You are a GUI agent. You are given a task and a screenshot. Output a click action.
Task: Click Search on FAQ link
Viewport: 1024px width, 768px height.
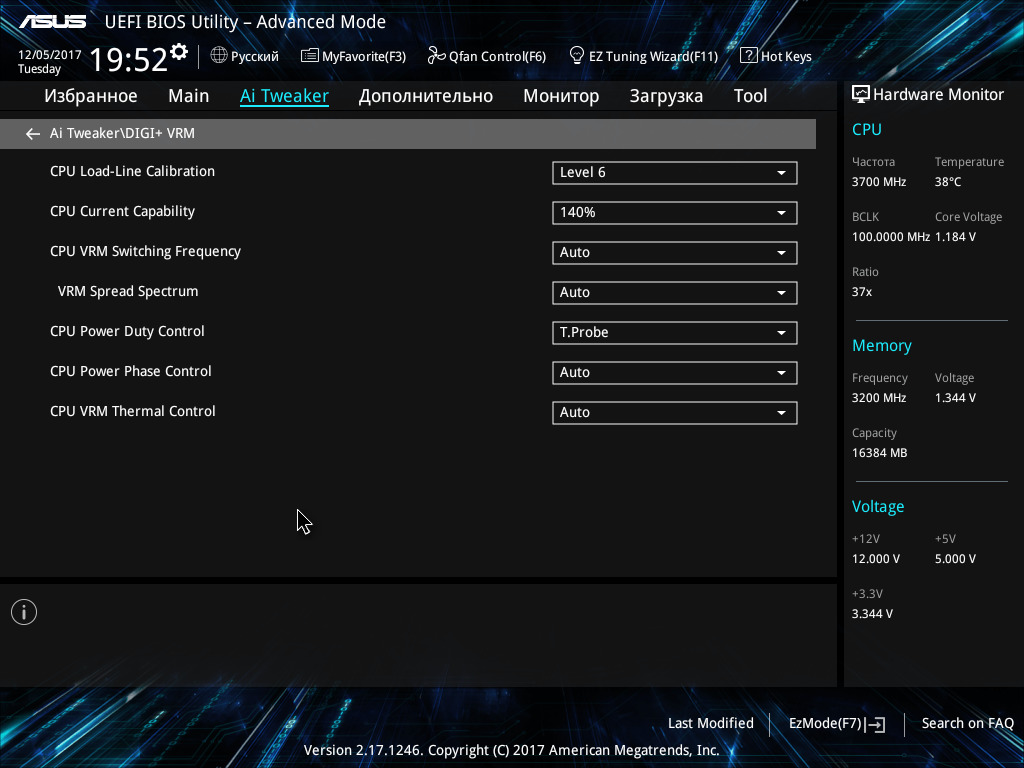pos(968,723)
